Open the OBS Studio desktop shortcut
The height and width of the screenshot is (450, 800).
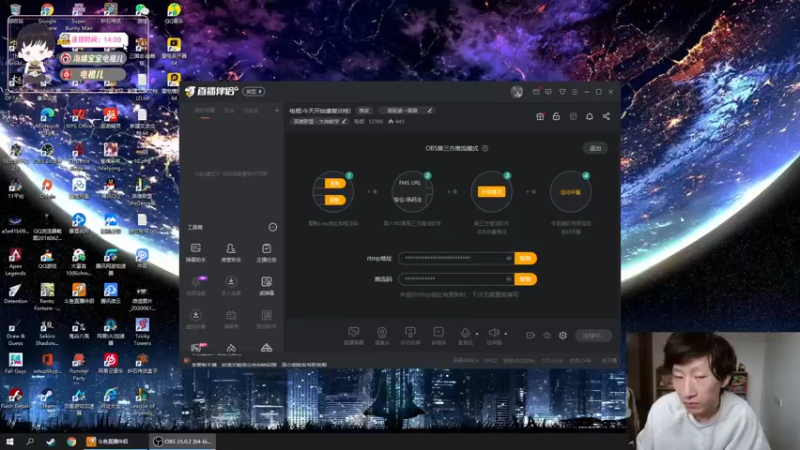(47, 154)
